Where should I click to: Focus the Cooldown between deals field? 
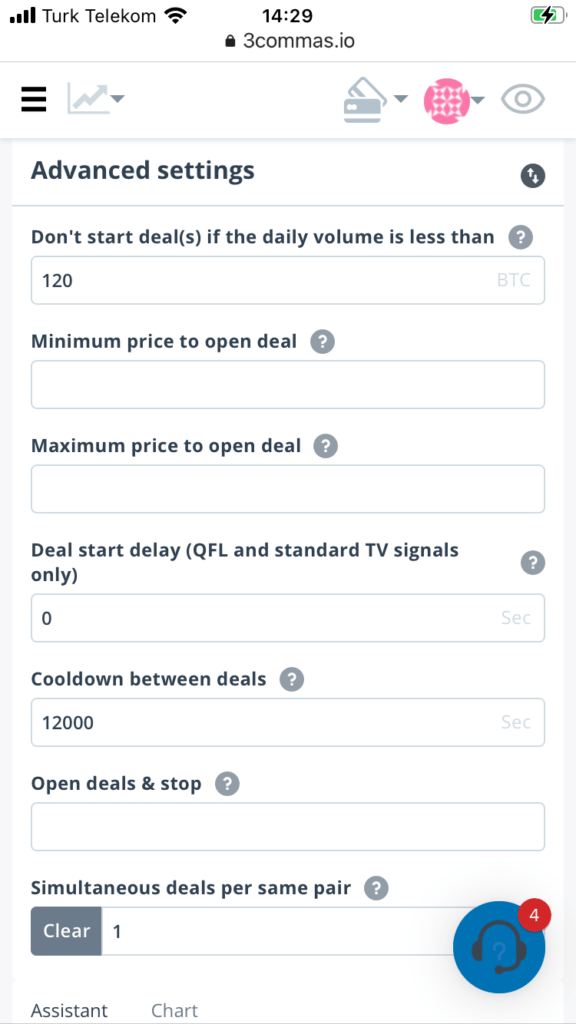click(288, 722)
